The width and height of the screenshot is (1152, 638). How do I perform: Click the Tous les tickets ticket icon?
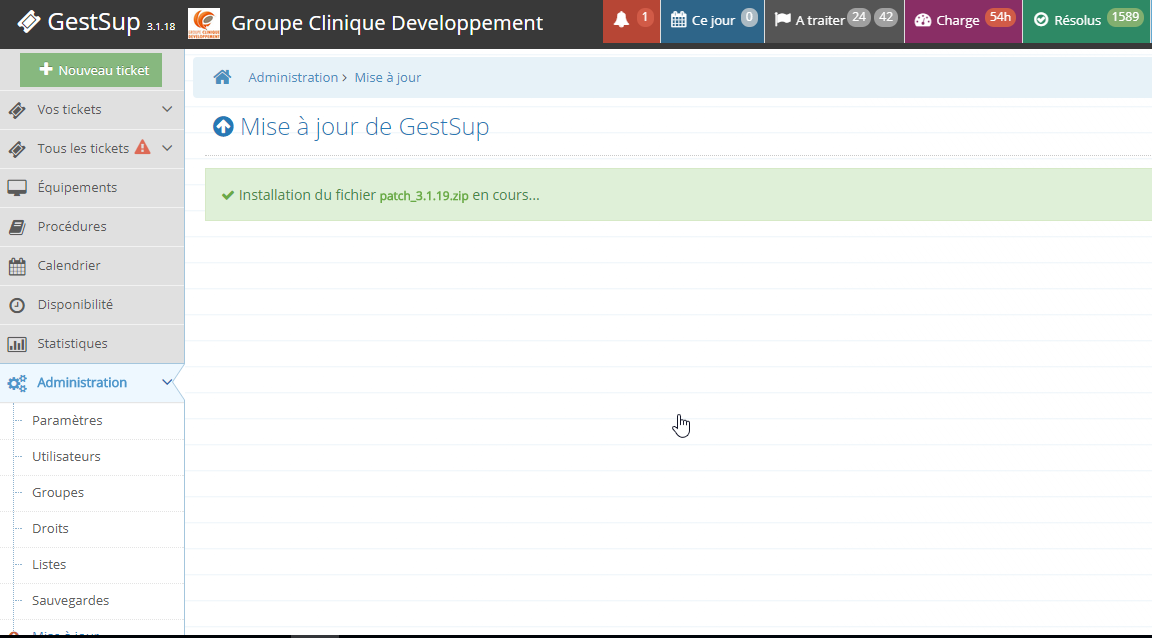coord(17,149)
